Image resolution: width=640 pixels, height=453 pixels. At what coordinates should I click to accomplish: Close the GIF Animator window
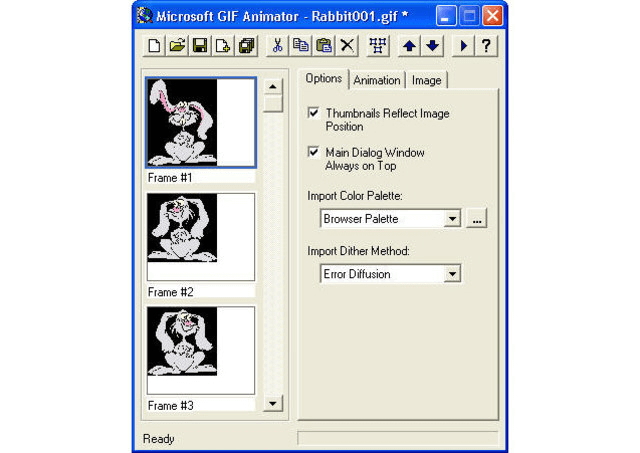pyautogui.click(x=492, y=16)
